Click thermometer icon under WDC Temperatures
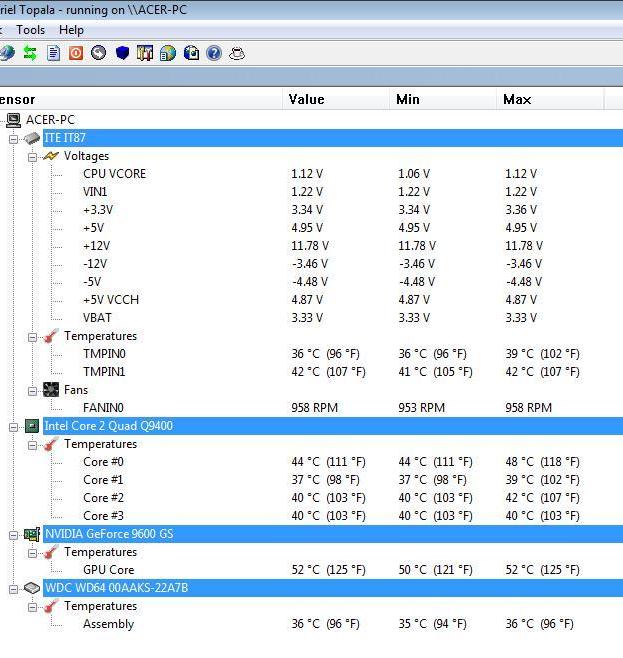 pyautogui.click(x=51, y=606)
